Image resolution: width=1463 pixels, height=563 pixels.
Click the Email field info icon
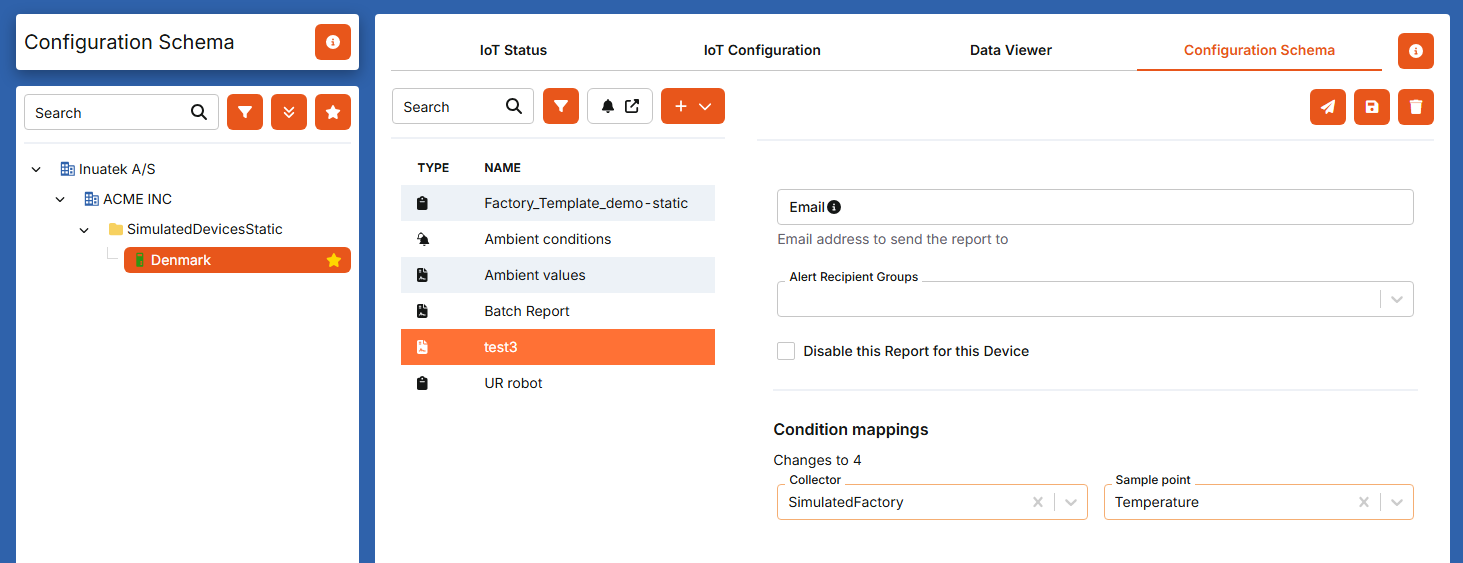(834, 207)
